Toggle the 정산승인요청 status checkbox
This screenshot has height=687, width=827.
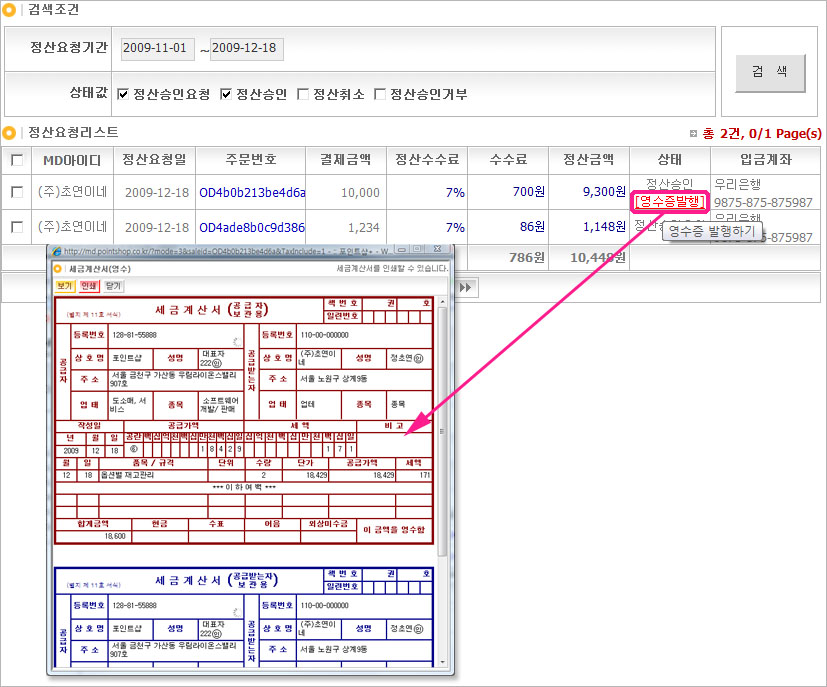point(123,94)
